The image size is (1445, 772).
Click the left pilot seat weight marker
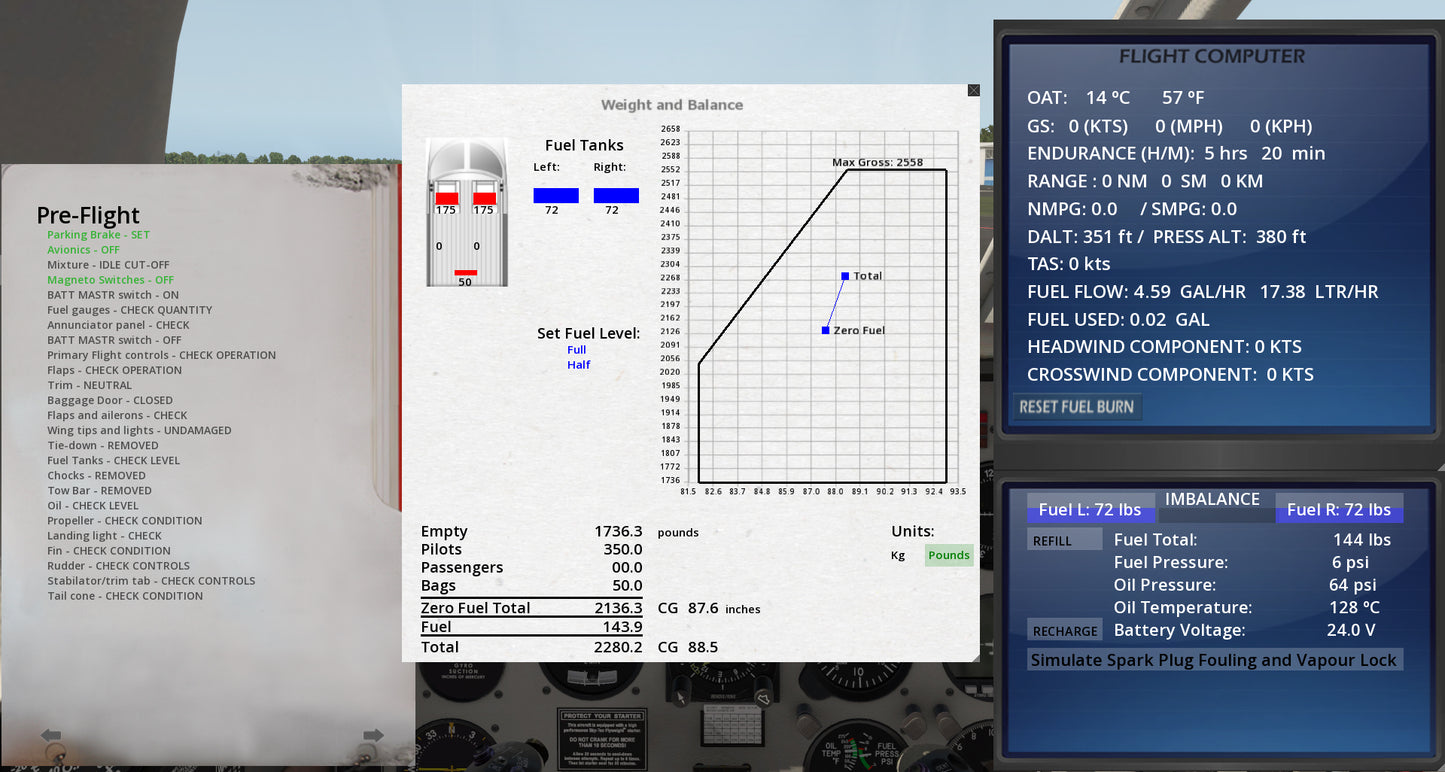[x=446, y=198]
